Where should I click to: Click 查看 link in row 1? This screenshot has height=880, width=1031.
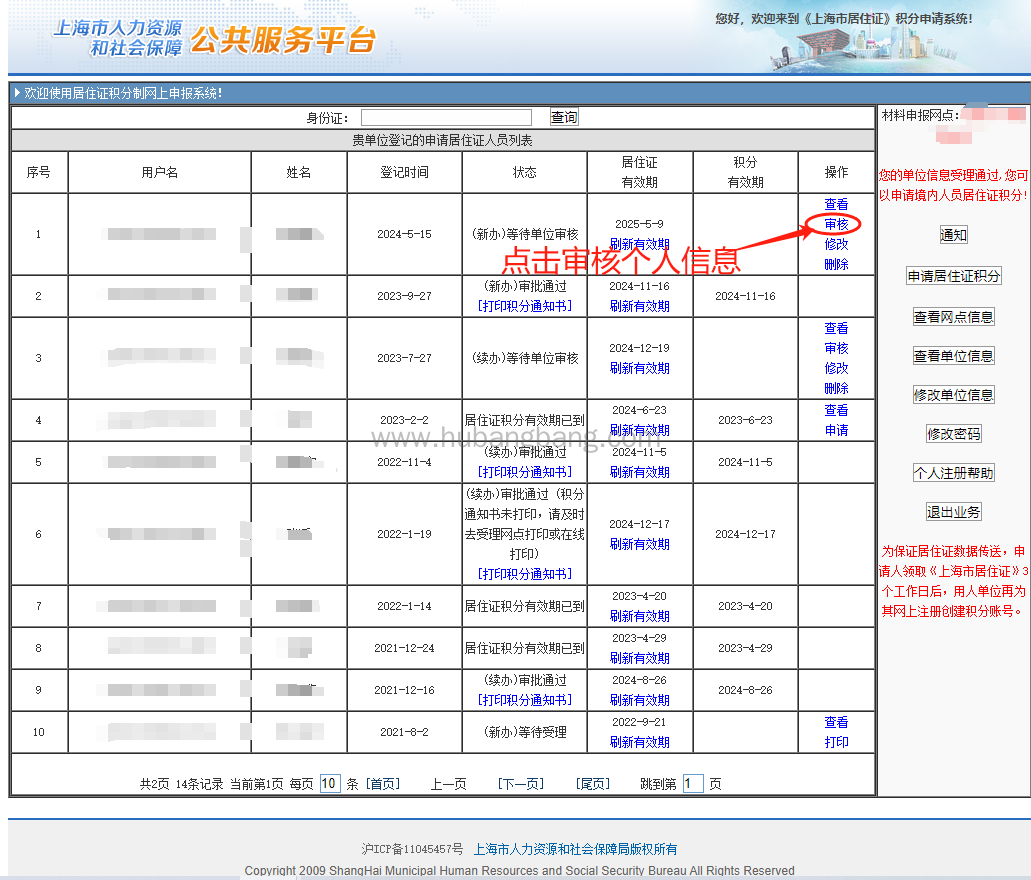[x=836, y=204]
